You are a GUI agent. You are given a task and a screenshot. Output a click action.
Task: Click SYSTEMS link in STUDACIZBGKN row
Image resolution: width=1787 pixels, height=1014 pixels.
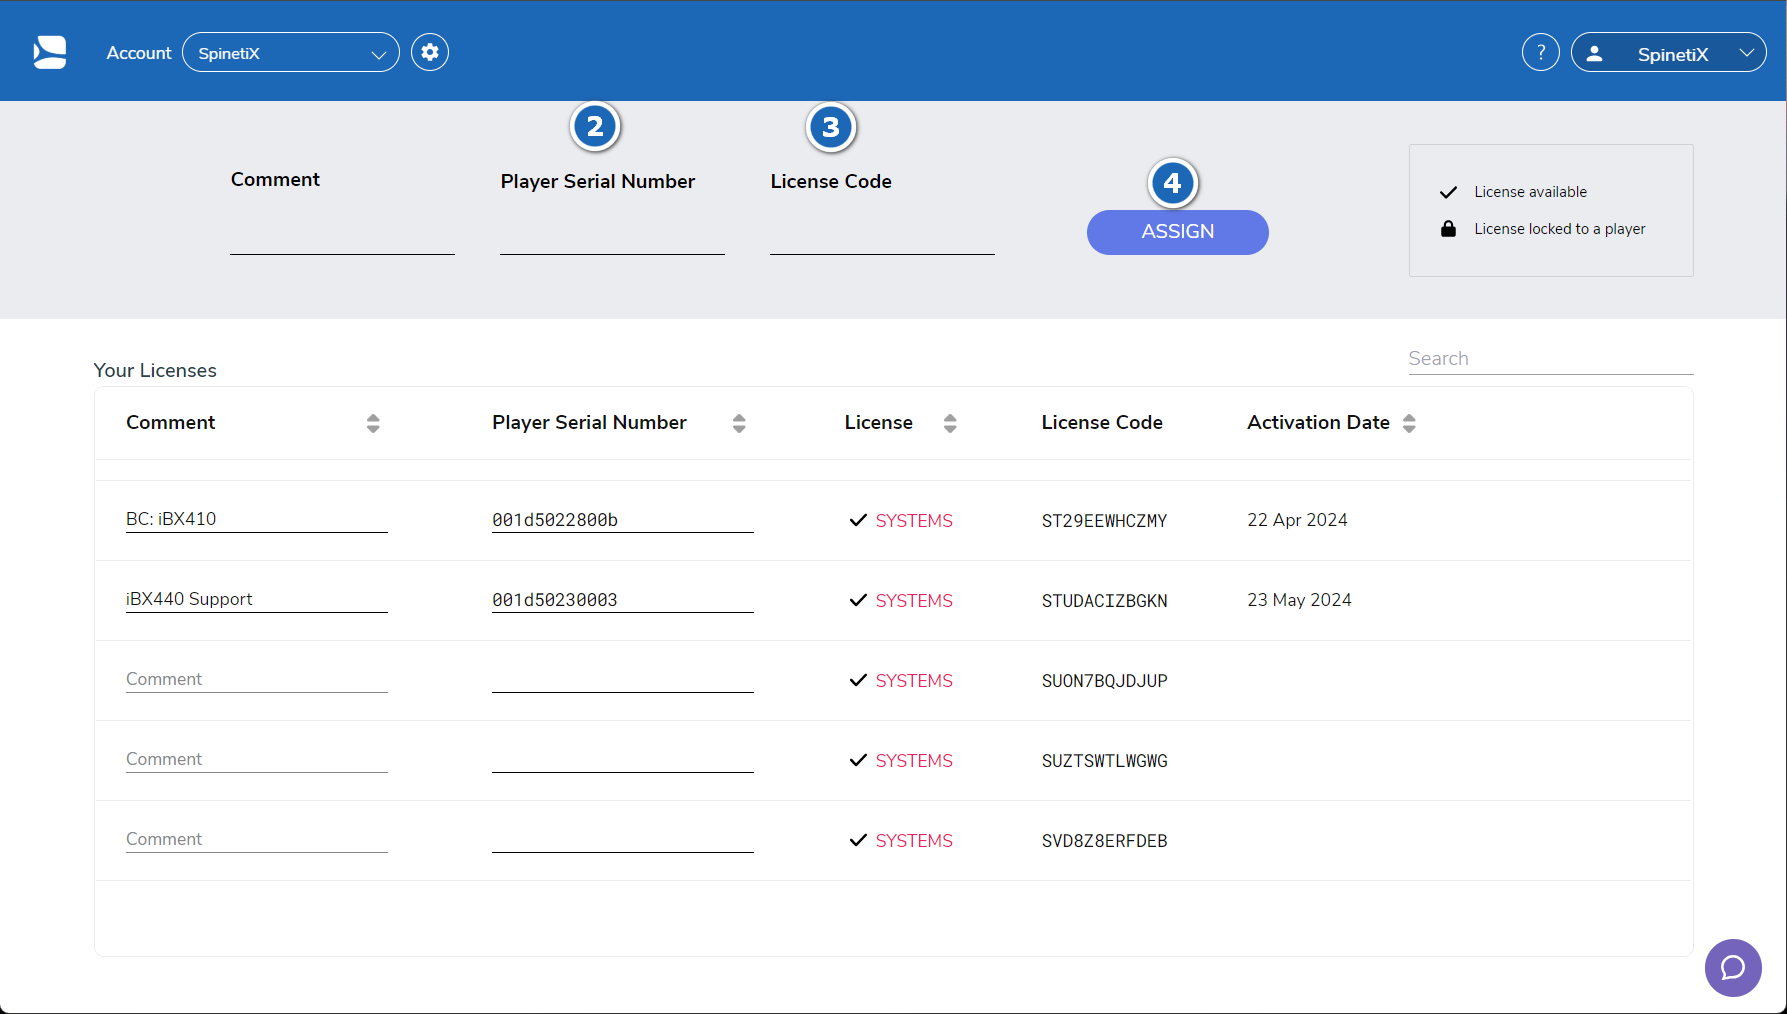point(914,601)
